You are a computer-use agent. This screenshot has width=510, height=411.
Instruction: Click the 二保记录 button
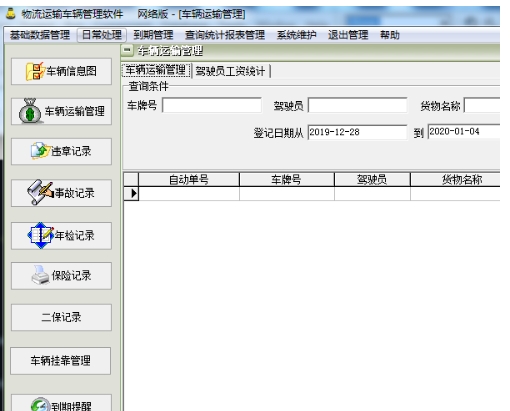pos(61,317)
